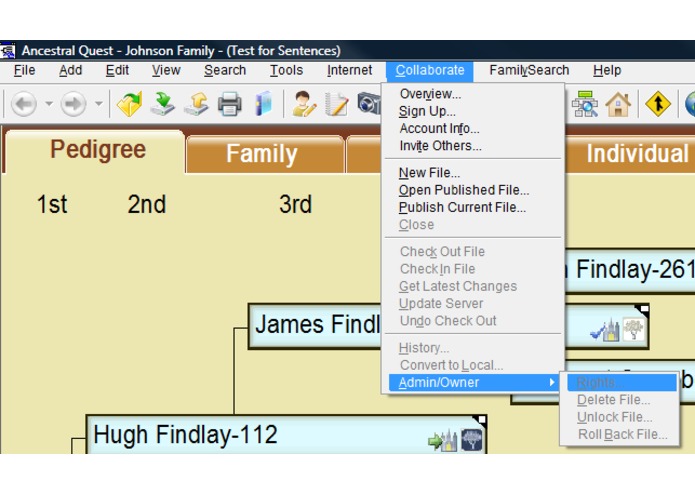
Task: Open the Tools menu
Action: point(286,70)
